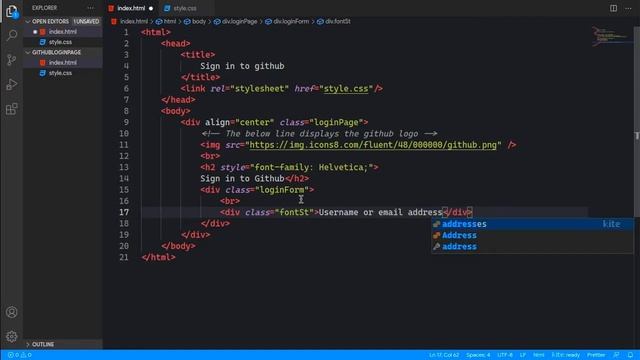Click line number 15 in the gutter

pyautogui.click(x=124, y=190)
